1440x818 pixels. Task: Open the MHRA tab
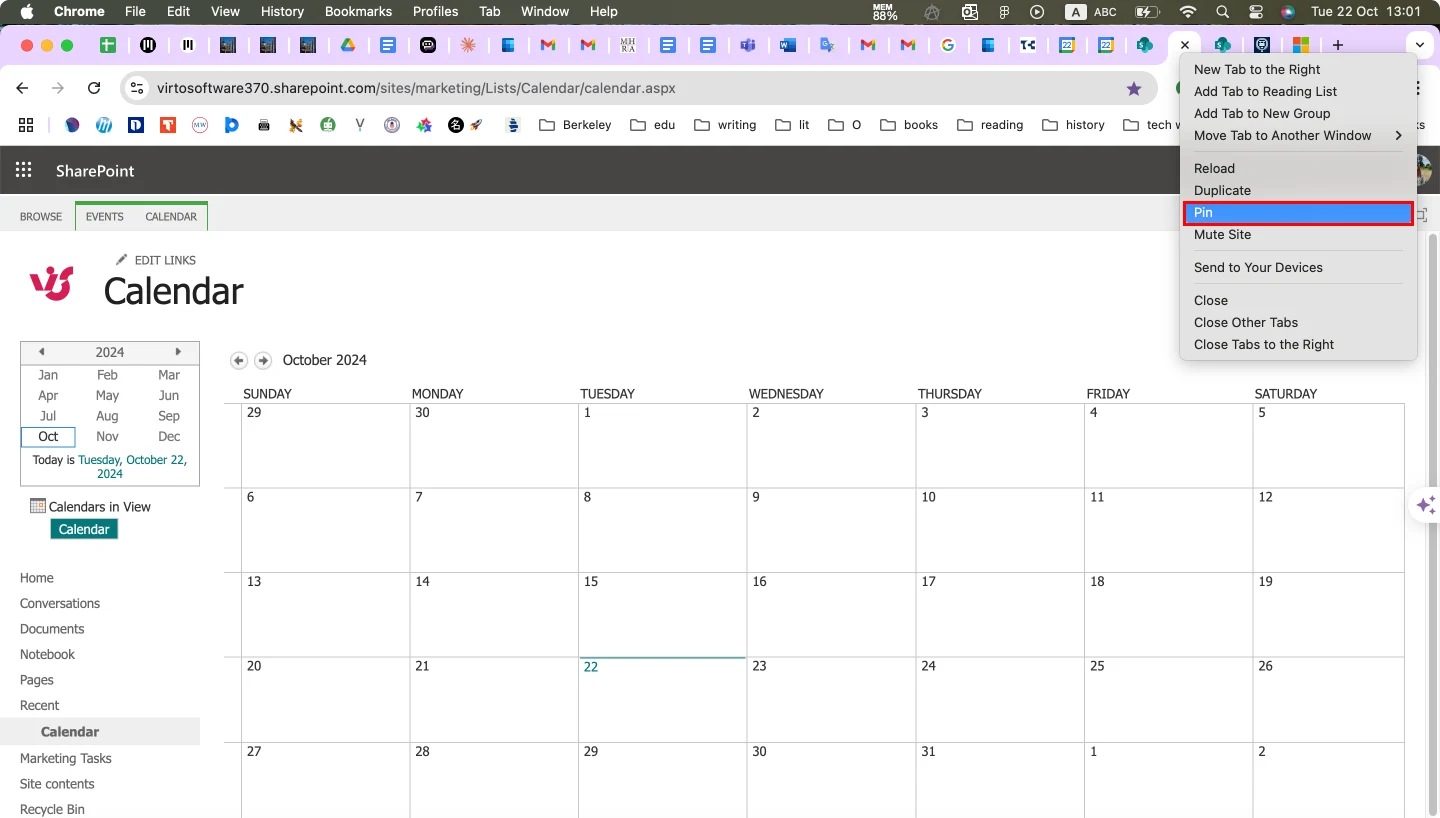click(x=628, y=45)
